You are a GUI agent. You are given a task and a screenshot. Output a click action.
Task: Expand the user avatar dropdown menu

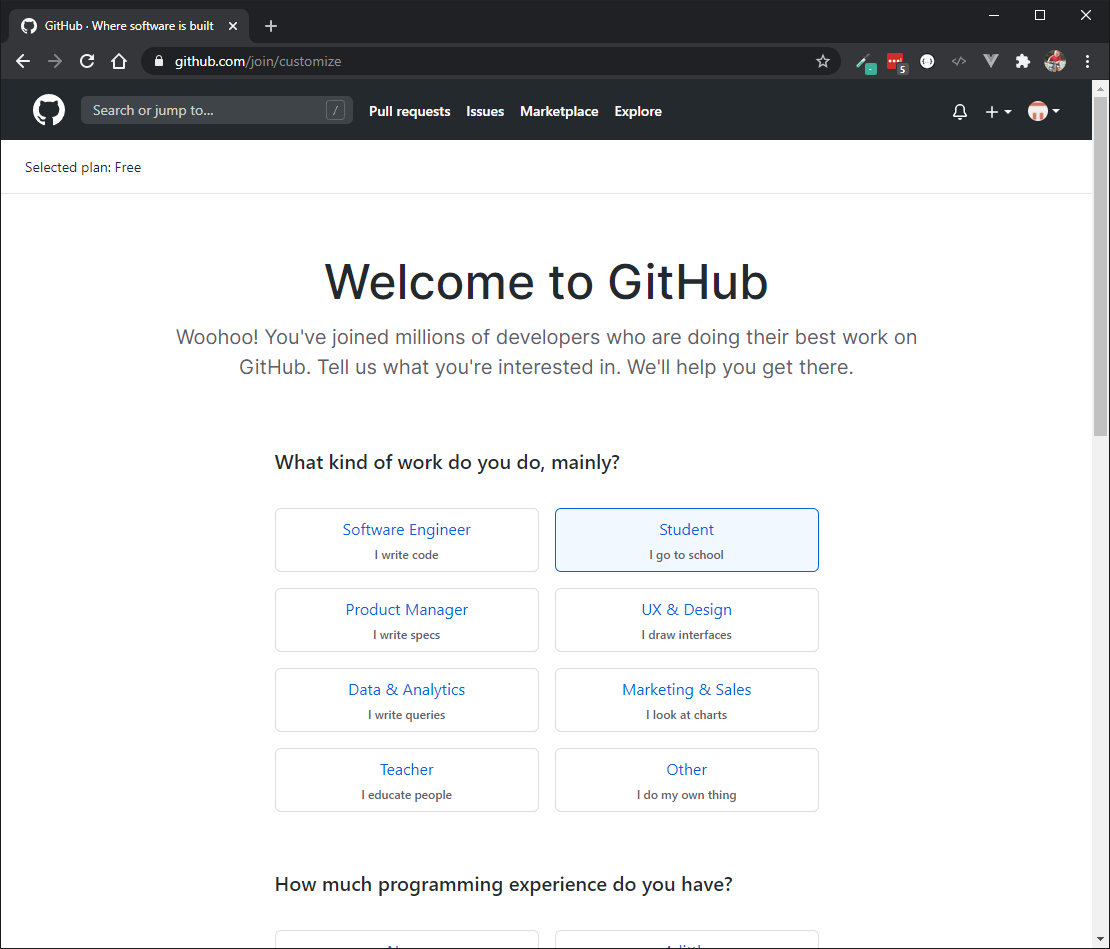1043,111
